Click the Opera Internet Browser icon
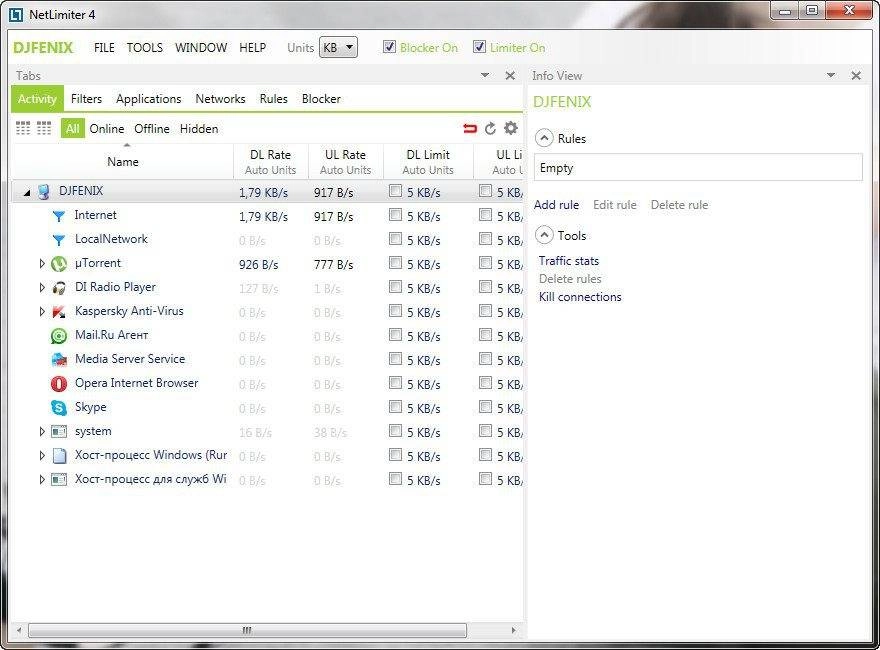This screenshot has width=880, height=650. (x=59, y=383)
